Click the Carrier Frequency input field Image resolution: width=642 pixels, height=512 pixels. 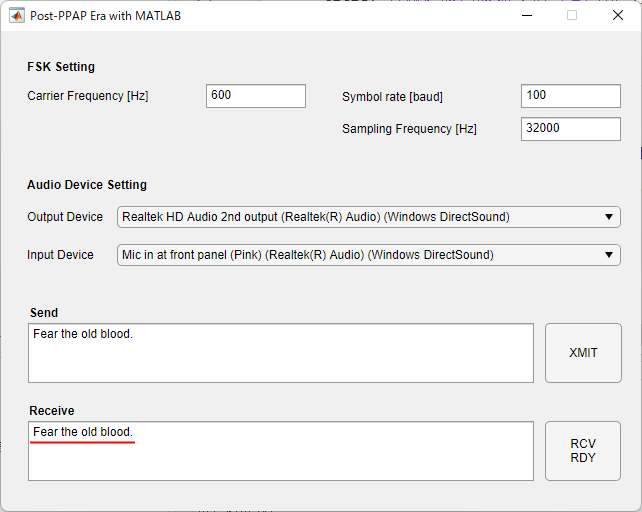pos(256,96)
